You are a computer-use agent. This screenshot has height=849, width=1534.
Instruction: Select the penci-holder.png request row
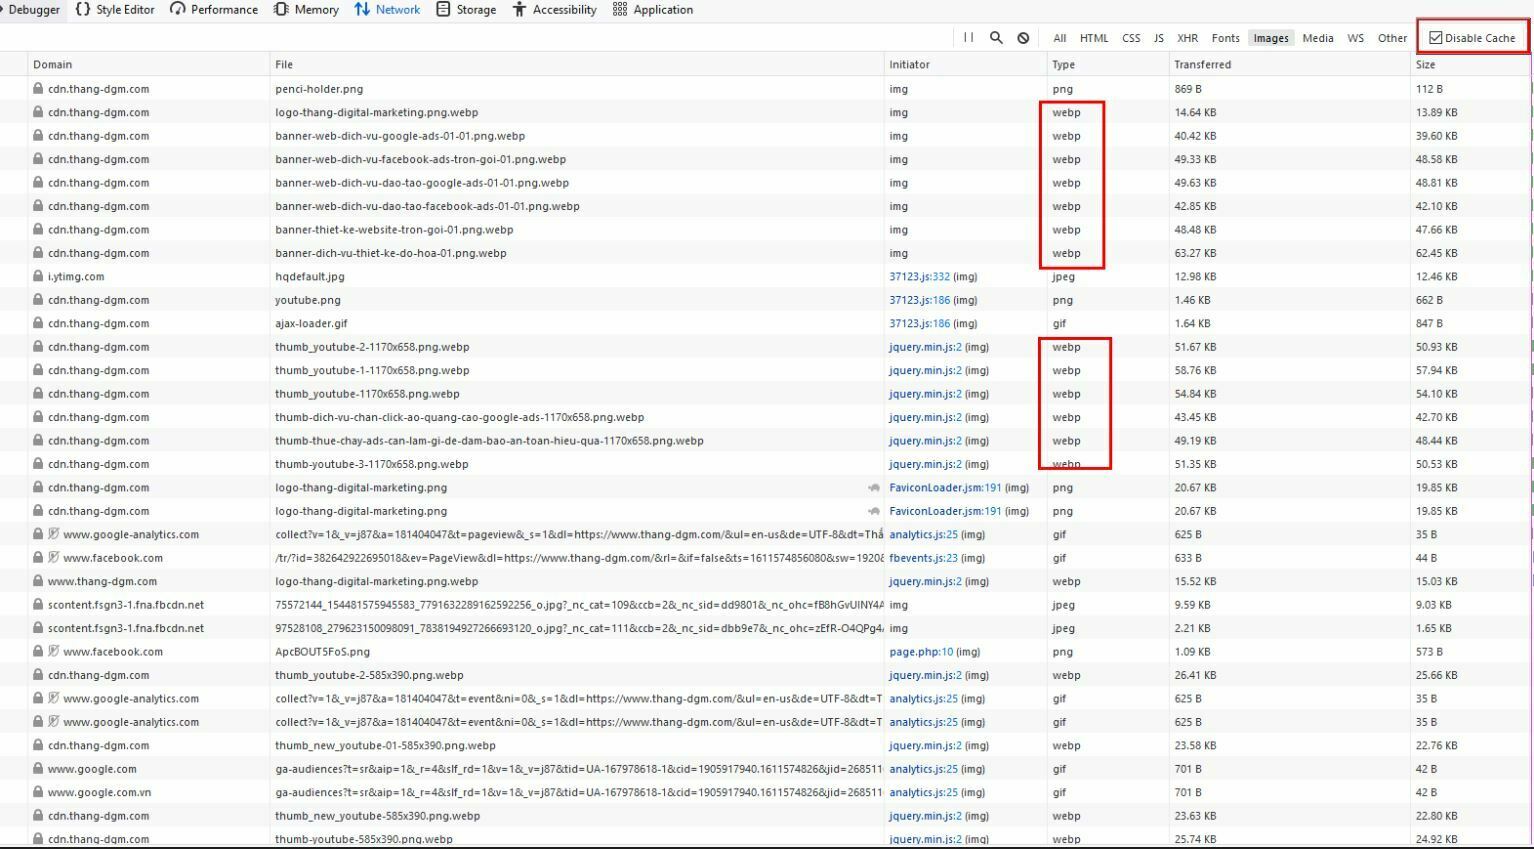[766, 89]
